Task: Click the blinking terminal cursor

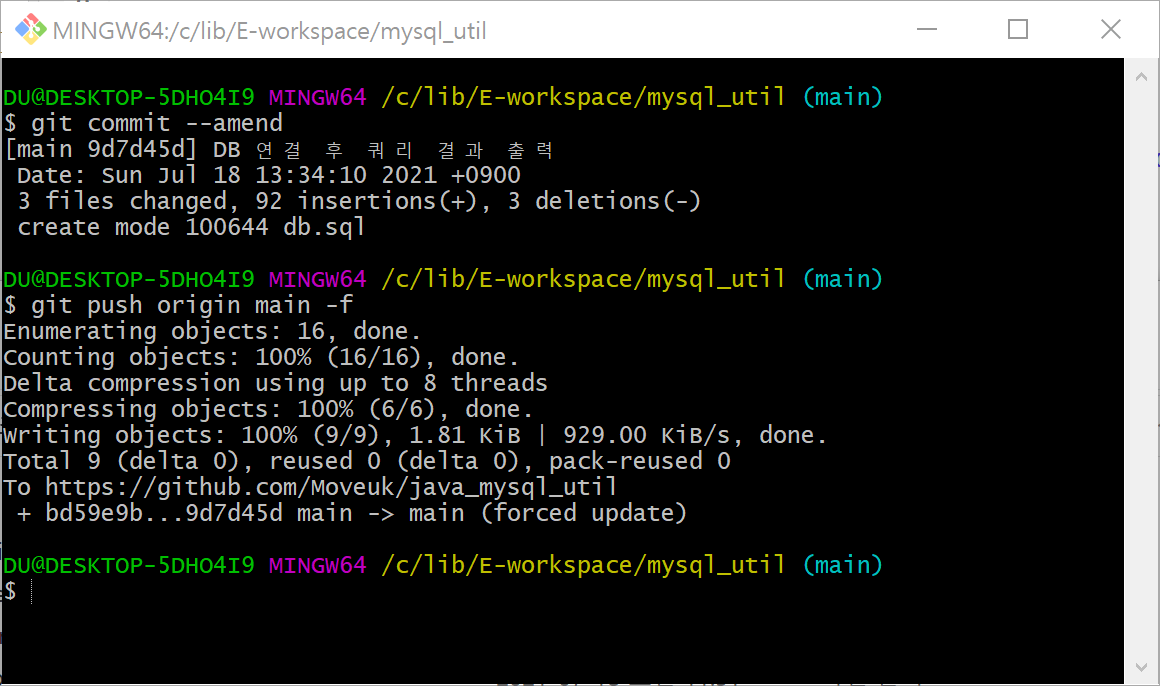Action: pyautogui.click(x=31, y=591)
